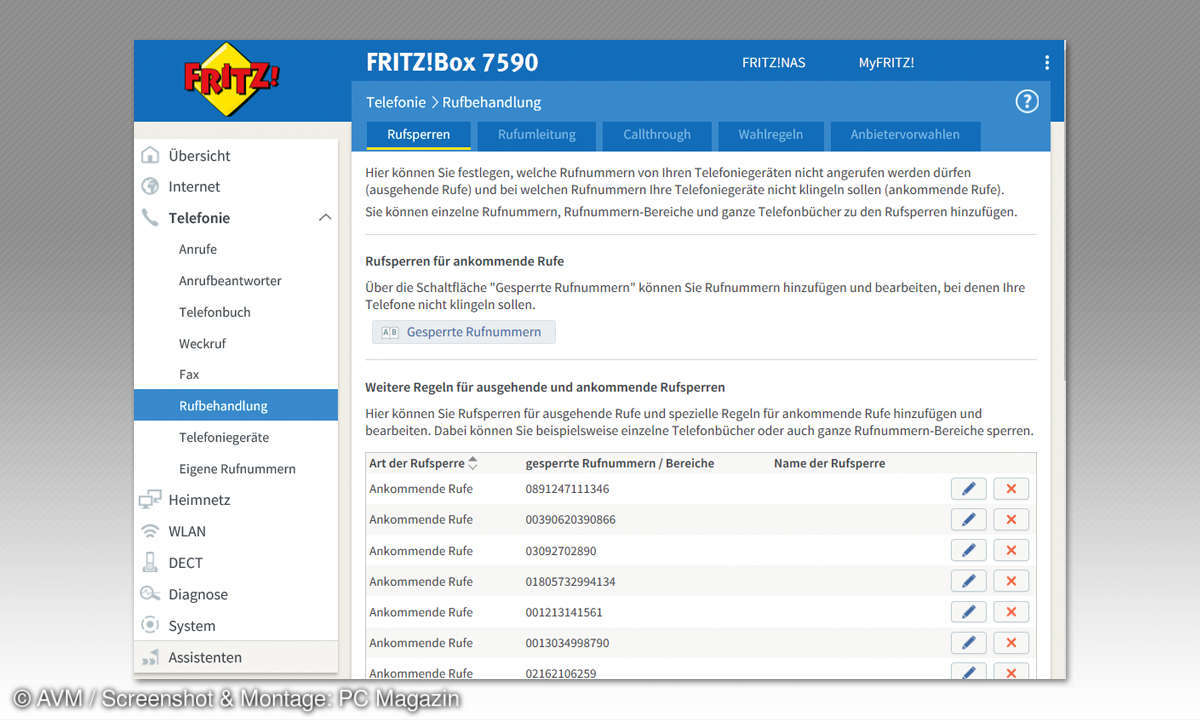Switch to the Rufumleitung tab
The image size is (1200, 720).
tap(537, 134)
